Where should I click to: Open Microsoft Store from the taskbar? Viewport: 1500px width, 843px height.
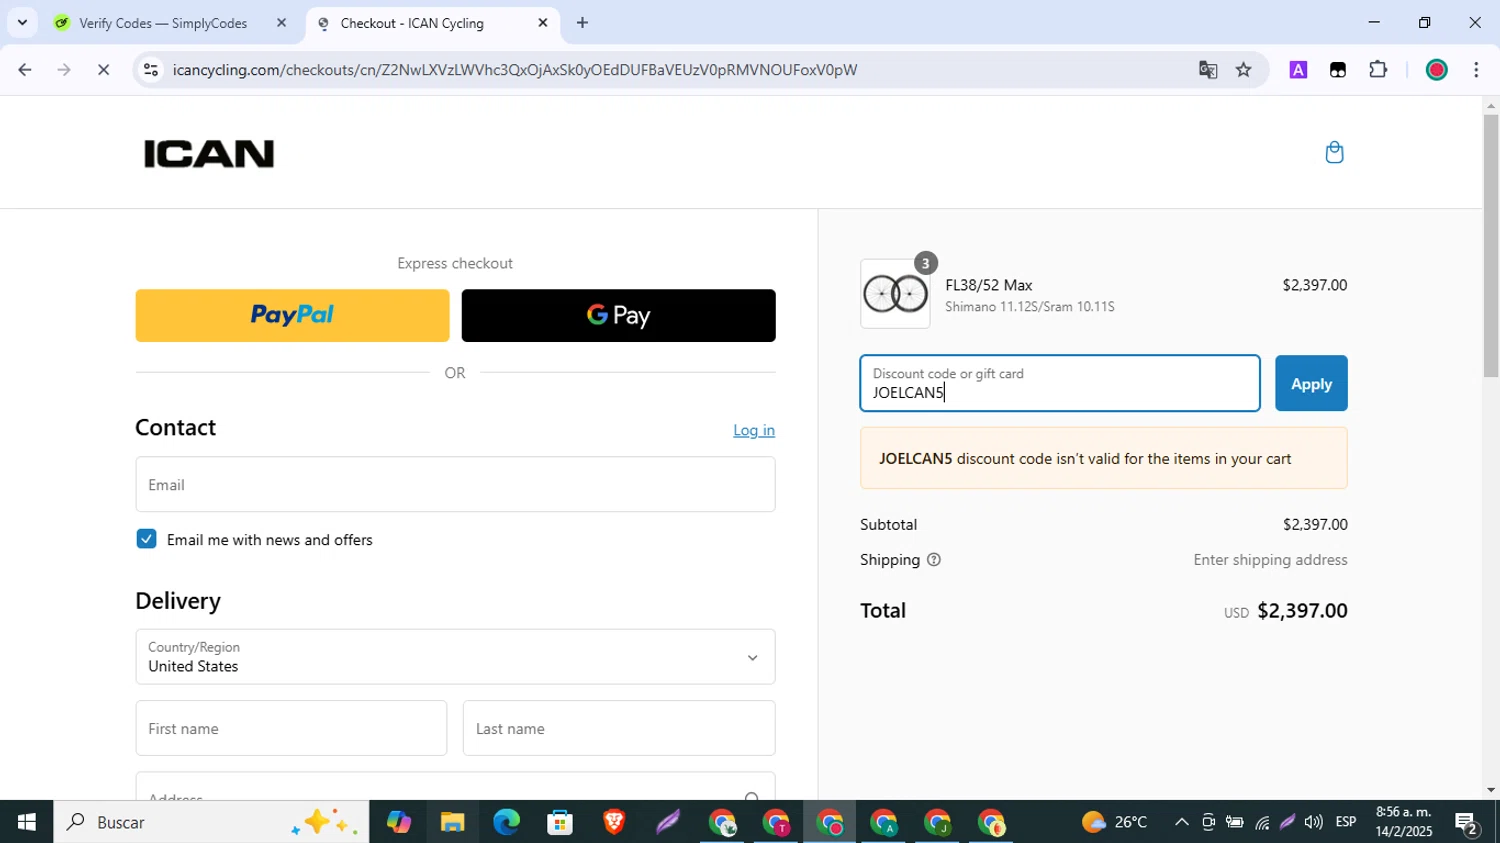(560, 822)
